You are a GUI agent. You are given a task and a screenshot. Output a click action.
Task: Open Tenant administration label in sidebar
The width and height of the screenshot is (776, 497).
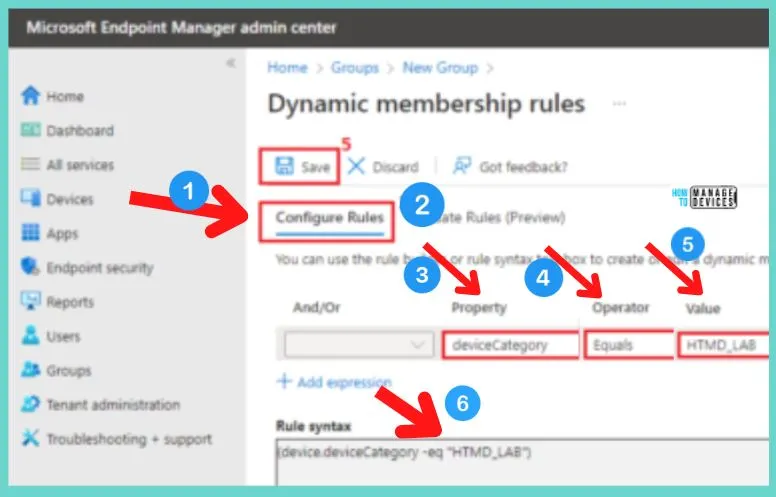pos(113,405)
